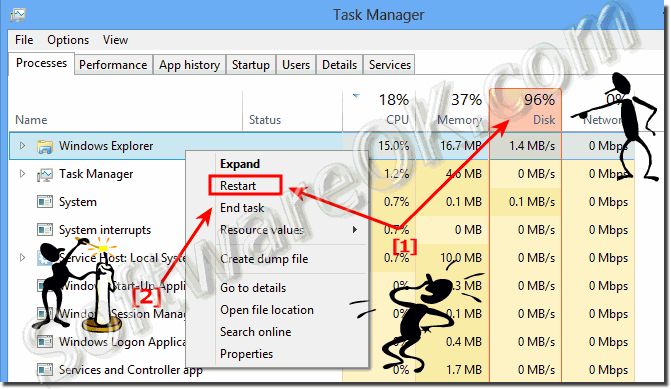Switch to the Startup tab

(x=251, y=65)
